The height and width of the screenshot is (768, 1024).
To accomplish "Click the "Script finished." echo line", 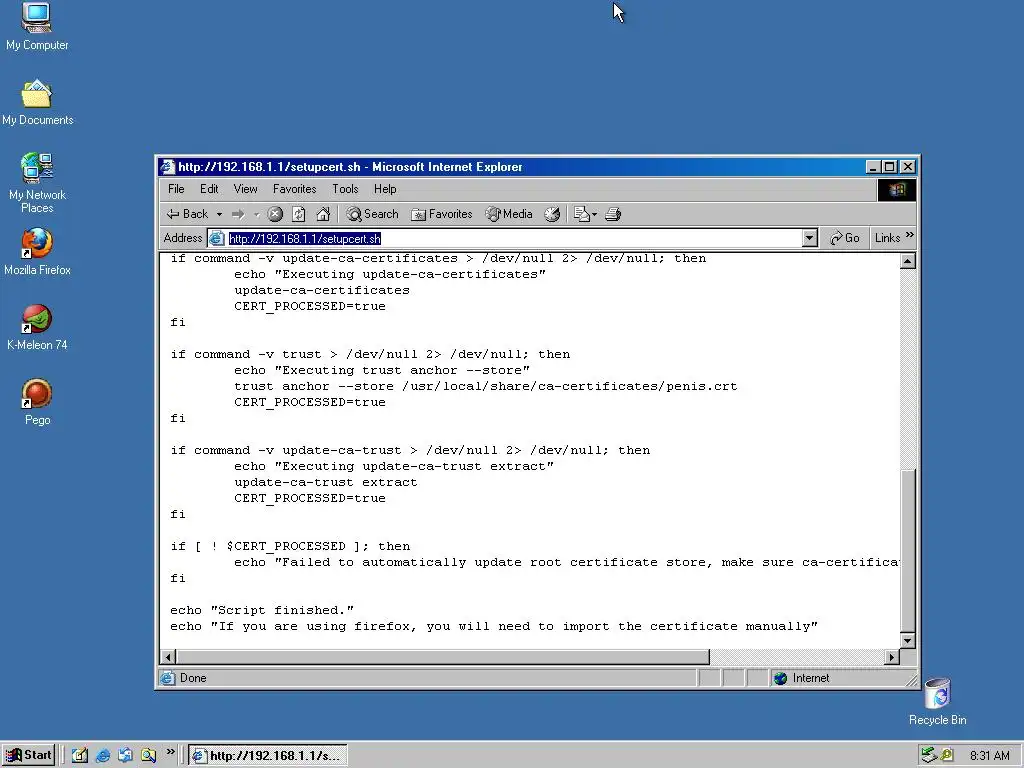I will pyautogui.click(x=262, y=611).
